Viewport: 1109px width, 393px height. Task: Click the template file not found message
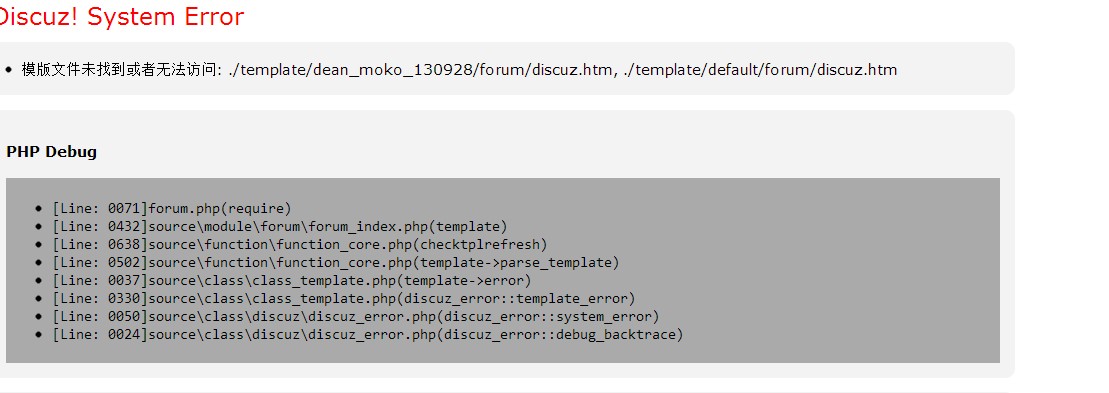459,69
